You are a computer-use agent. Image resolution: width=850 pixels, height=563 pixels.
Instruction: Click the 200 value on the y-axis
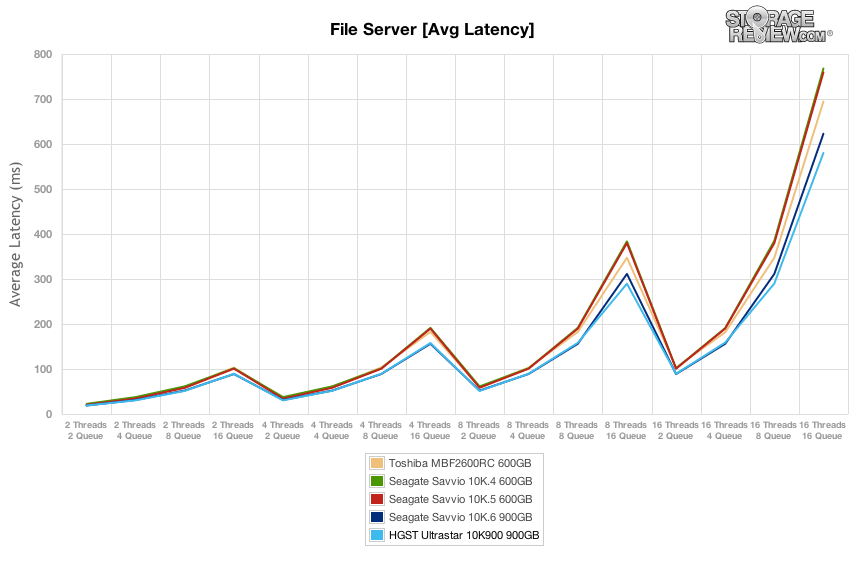[x=42, y=324]
